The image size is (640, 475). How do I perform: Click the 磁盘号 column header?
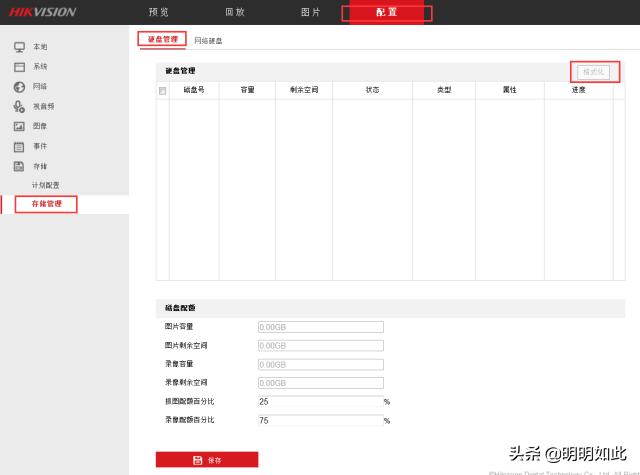(x=194, y=90)
